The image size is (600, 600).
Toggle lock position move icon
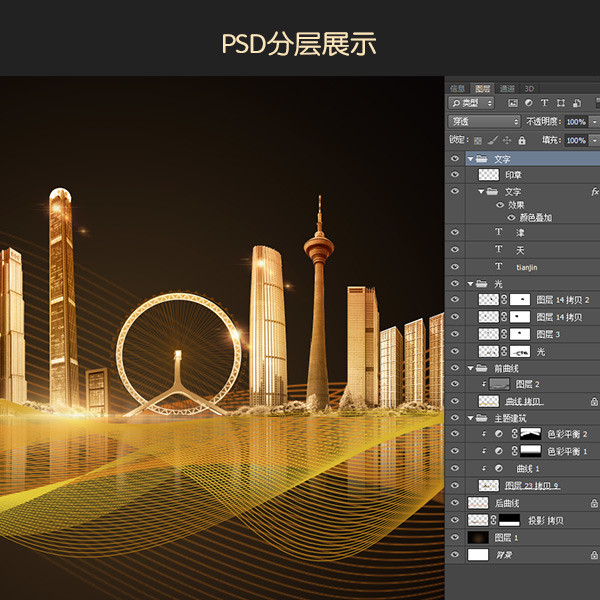click(507, 140)
